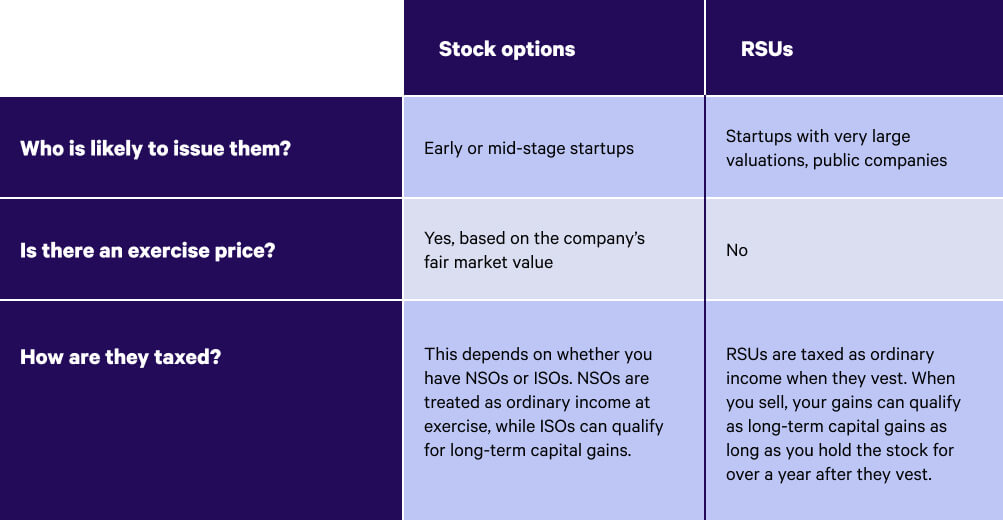Click the 'you sell, your gains can qualify' line
This screenshot has height=521, width=1003.
pos(843,402)
